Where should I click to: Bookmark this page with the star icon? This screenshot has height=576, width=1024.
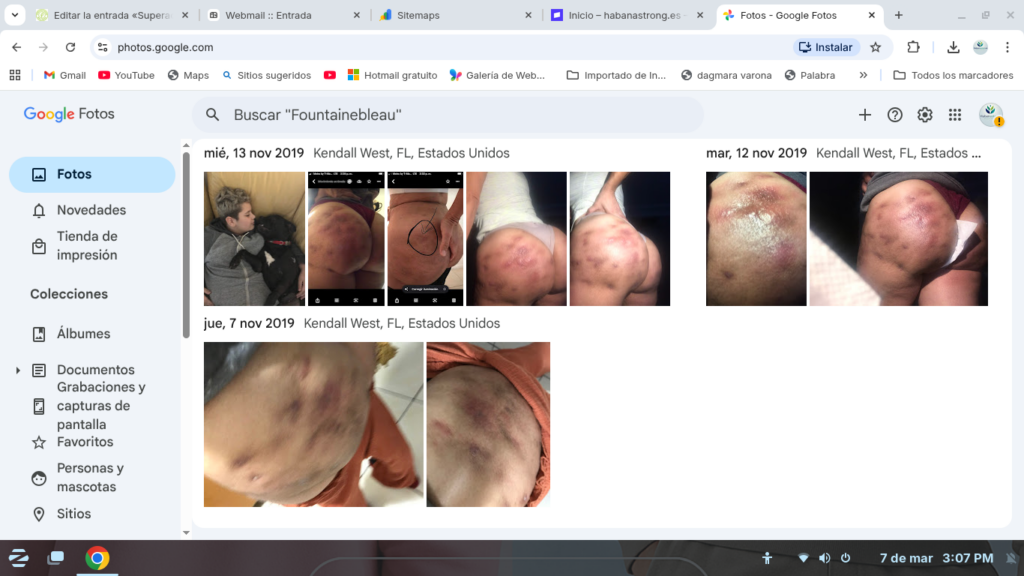[x=876, y=47]
